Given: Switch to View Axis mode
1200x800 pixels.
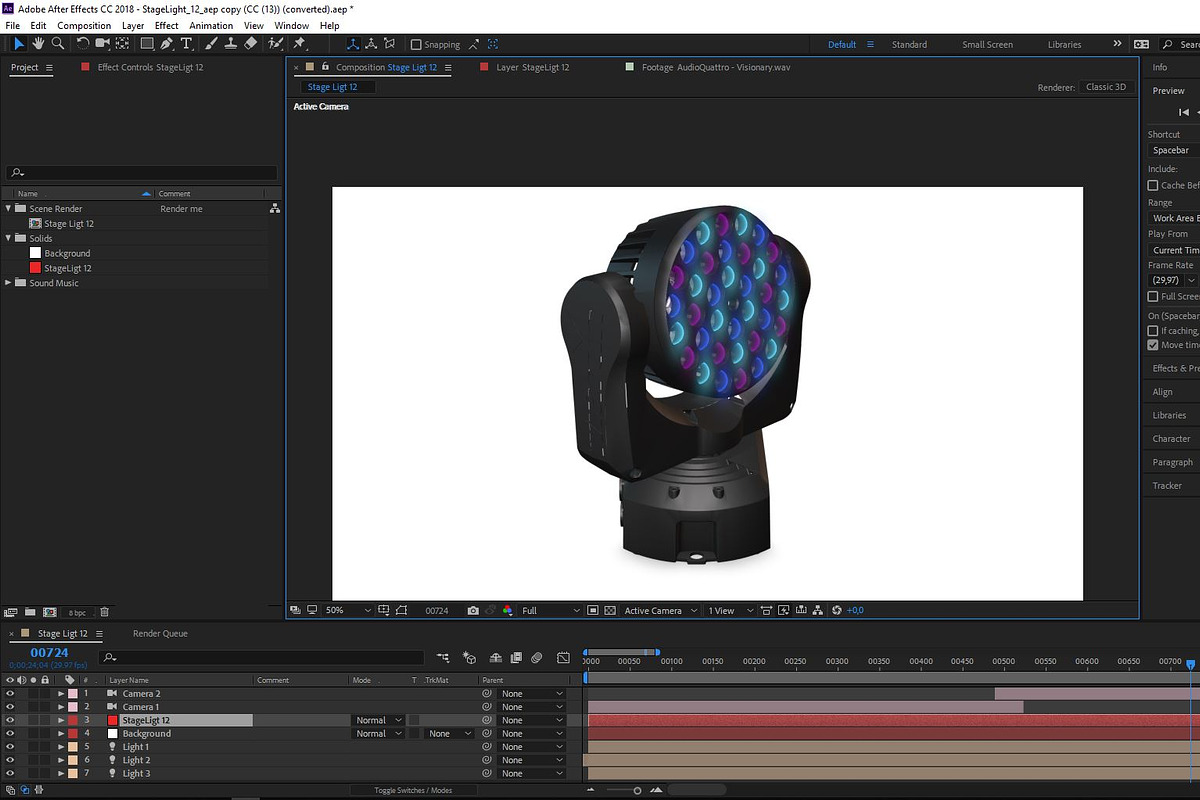Looking at the screenshot, I should pyautogui.click(x=391, y=44).
